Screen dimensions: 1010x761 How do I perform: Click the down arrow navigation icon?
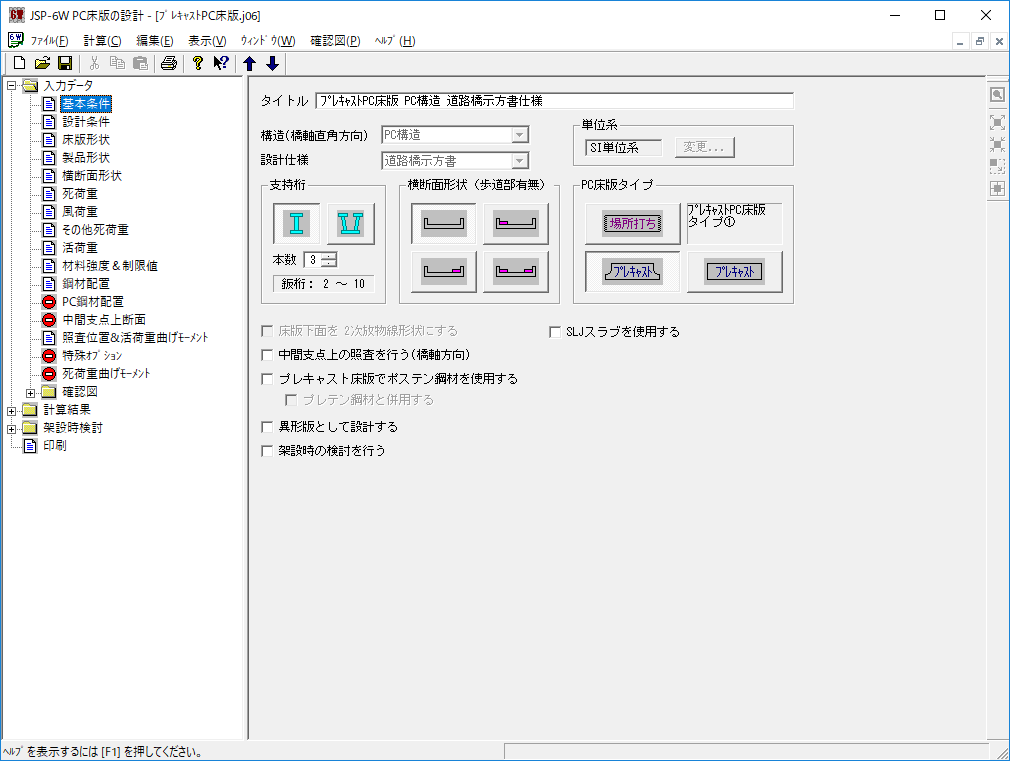coord(272,64)
